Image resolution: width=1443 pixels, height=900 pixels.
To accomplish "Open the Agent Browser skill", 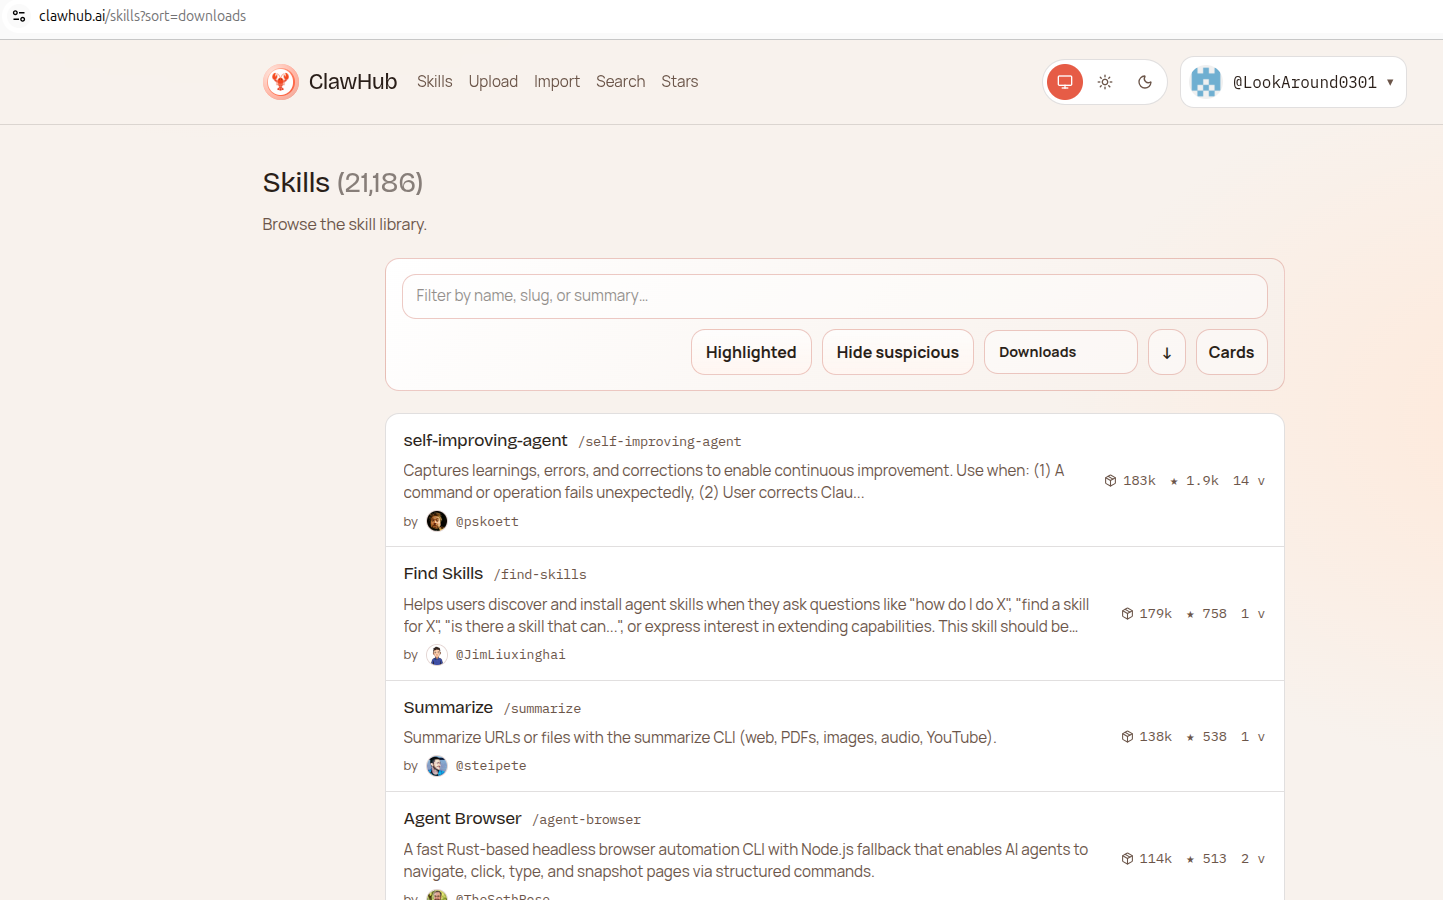I will pyautogui.click(x=462, y=818).
